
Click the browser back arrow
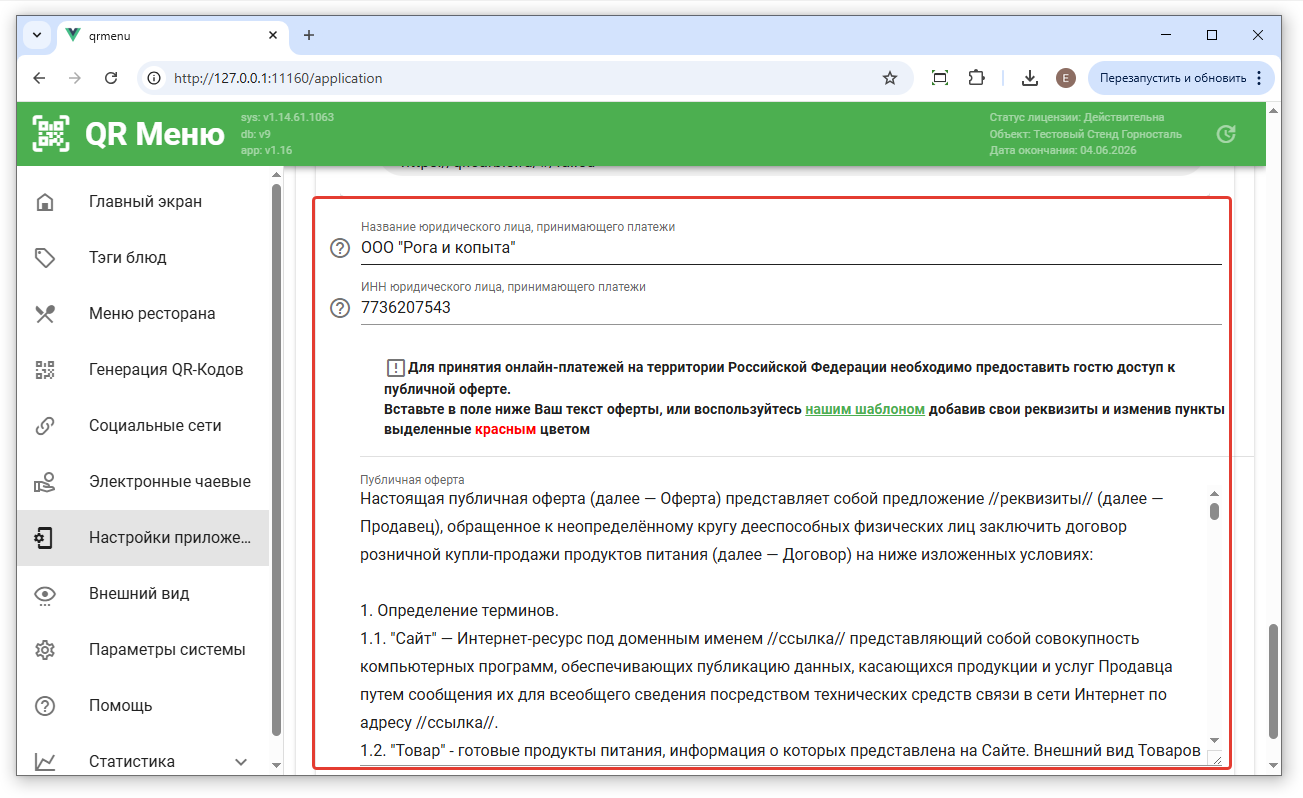click(x=39, y=78)
